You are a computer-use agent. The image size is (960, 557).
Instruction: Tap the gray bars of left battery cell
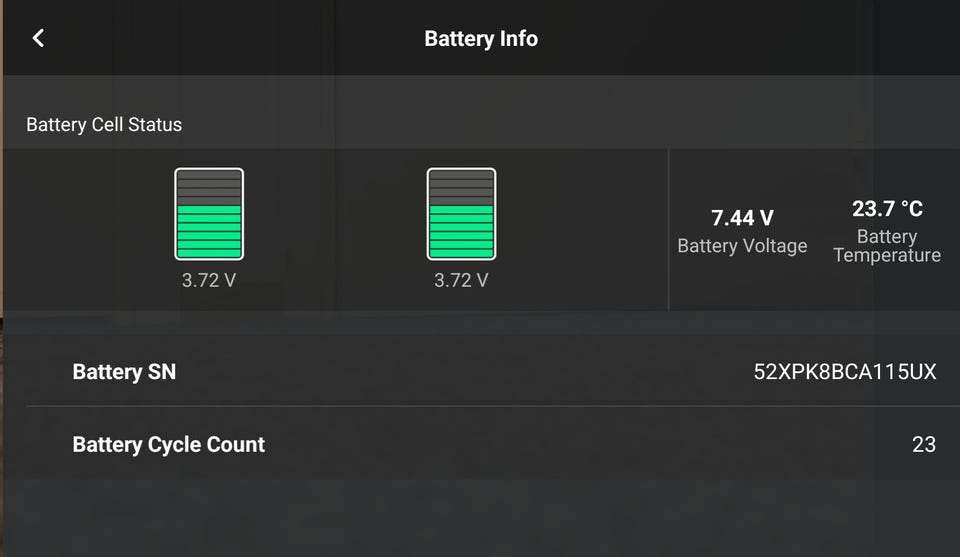point(209,187)
